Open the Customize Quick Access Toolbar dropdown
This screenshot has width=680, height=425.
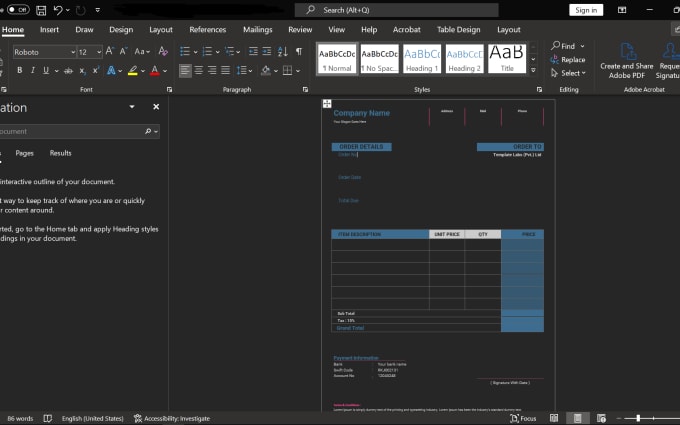click(x=98, y=10)
